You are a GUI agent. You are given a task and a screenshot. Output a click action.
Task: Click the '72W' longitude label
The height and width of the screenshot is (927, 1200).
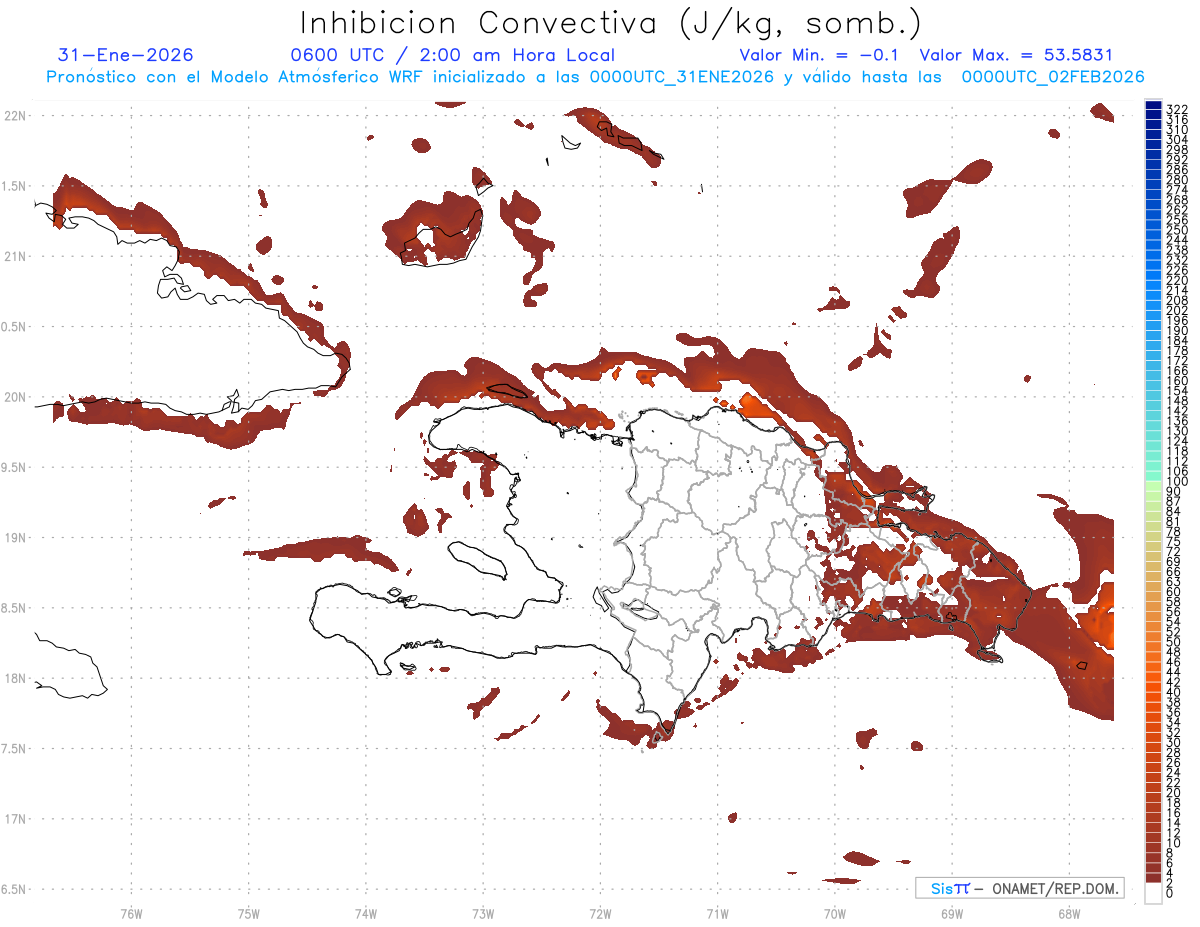[x=601, y=913]
